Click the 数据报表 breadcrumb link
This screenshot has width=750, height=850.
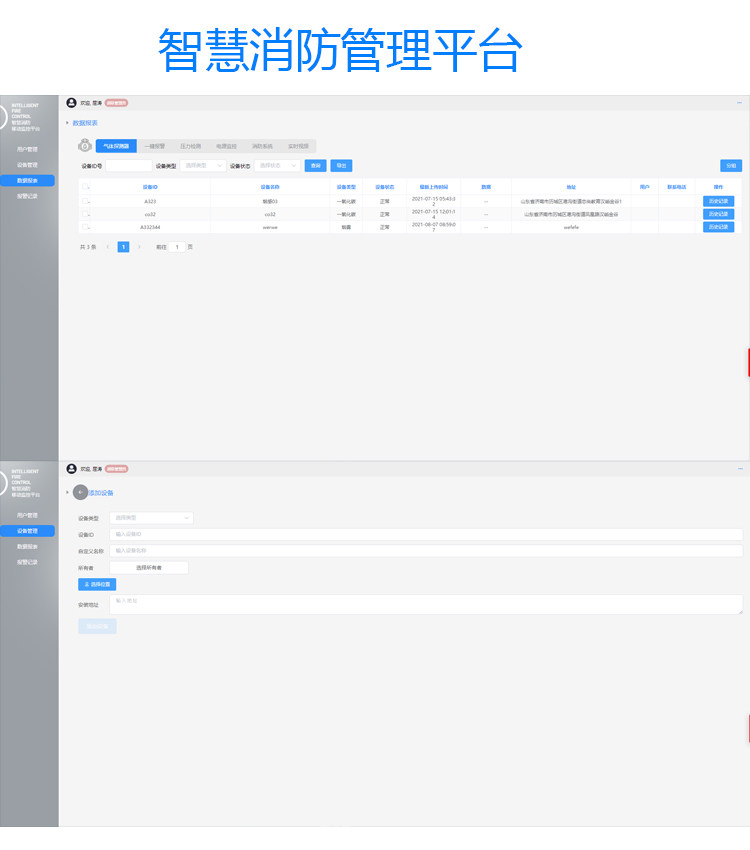[85, 123]
